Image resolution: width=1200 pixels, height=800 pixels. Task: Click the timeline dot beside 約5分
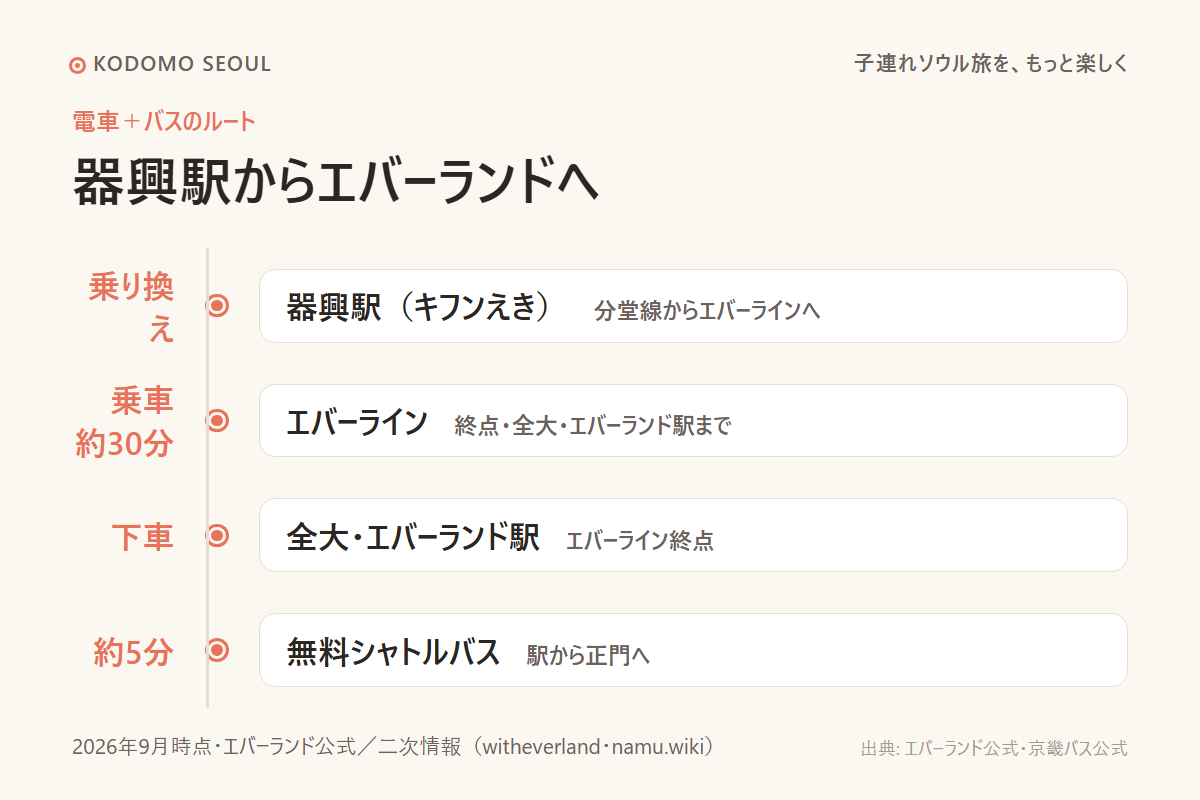coord(218,651)
